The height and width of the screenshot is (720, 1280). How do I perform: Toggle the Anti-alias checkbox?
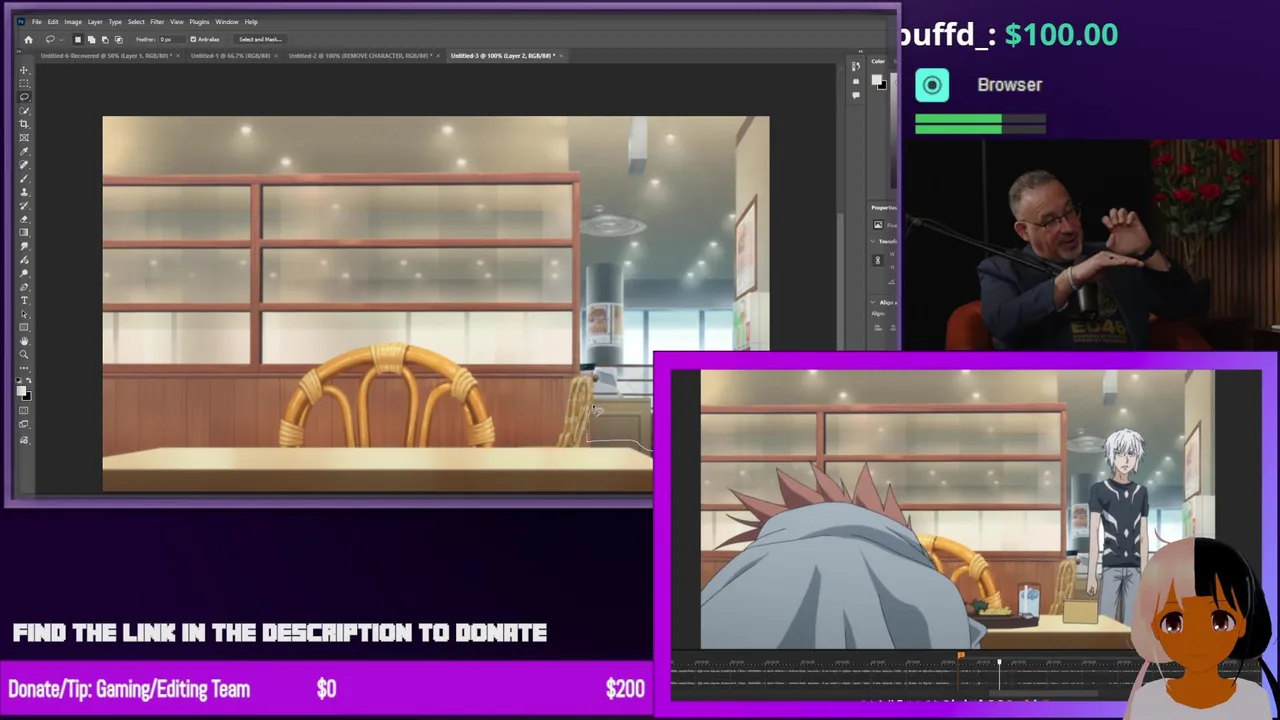click(193, 39)
